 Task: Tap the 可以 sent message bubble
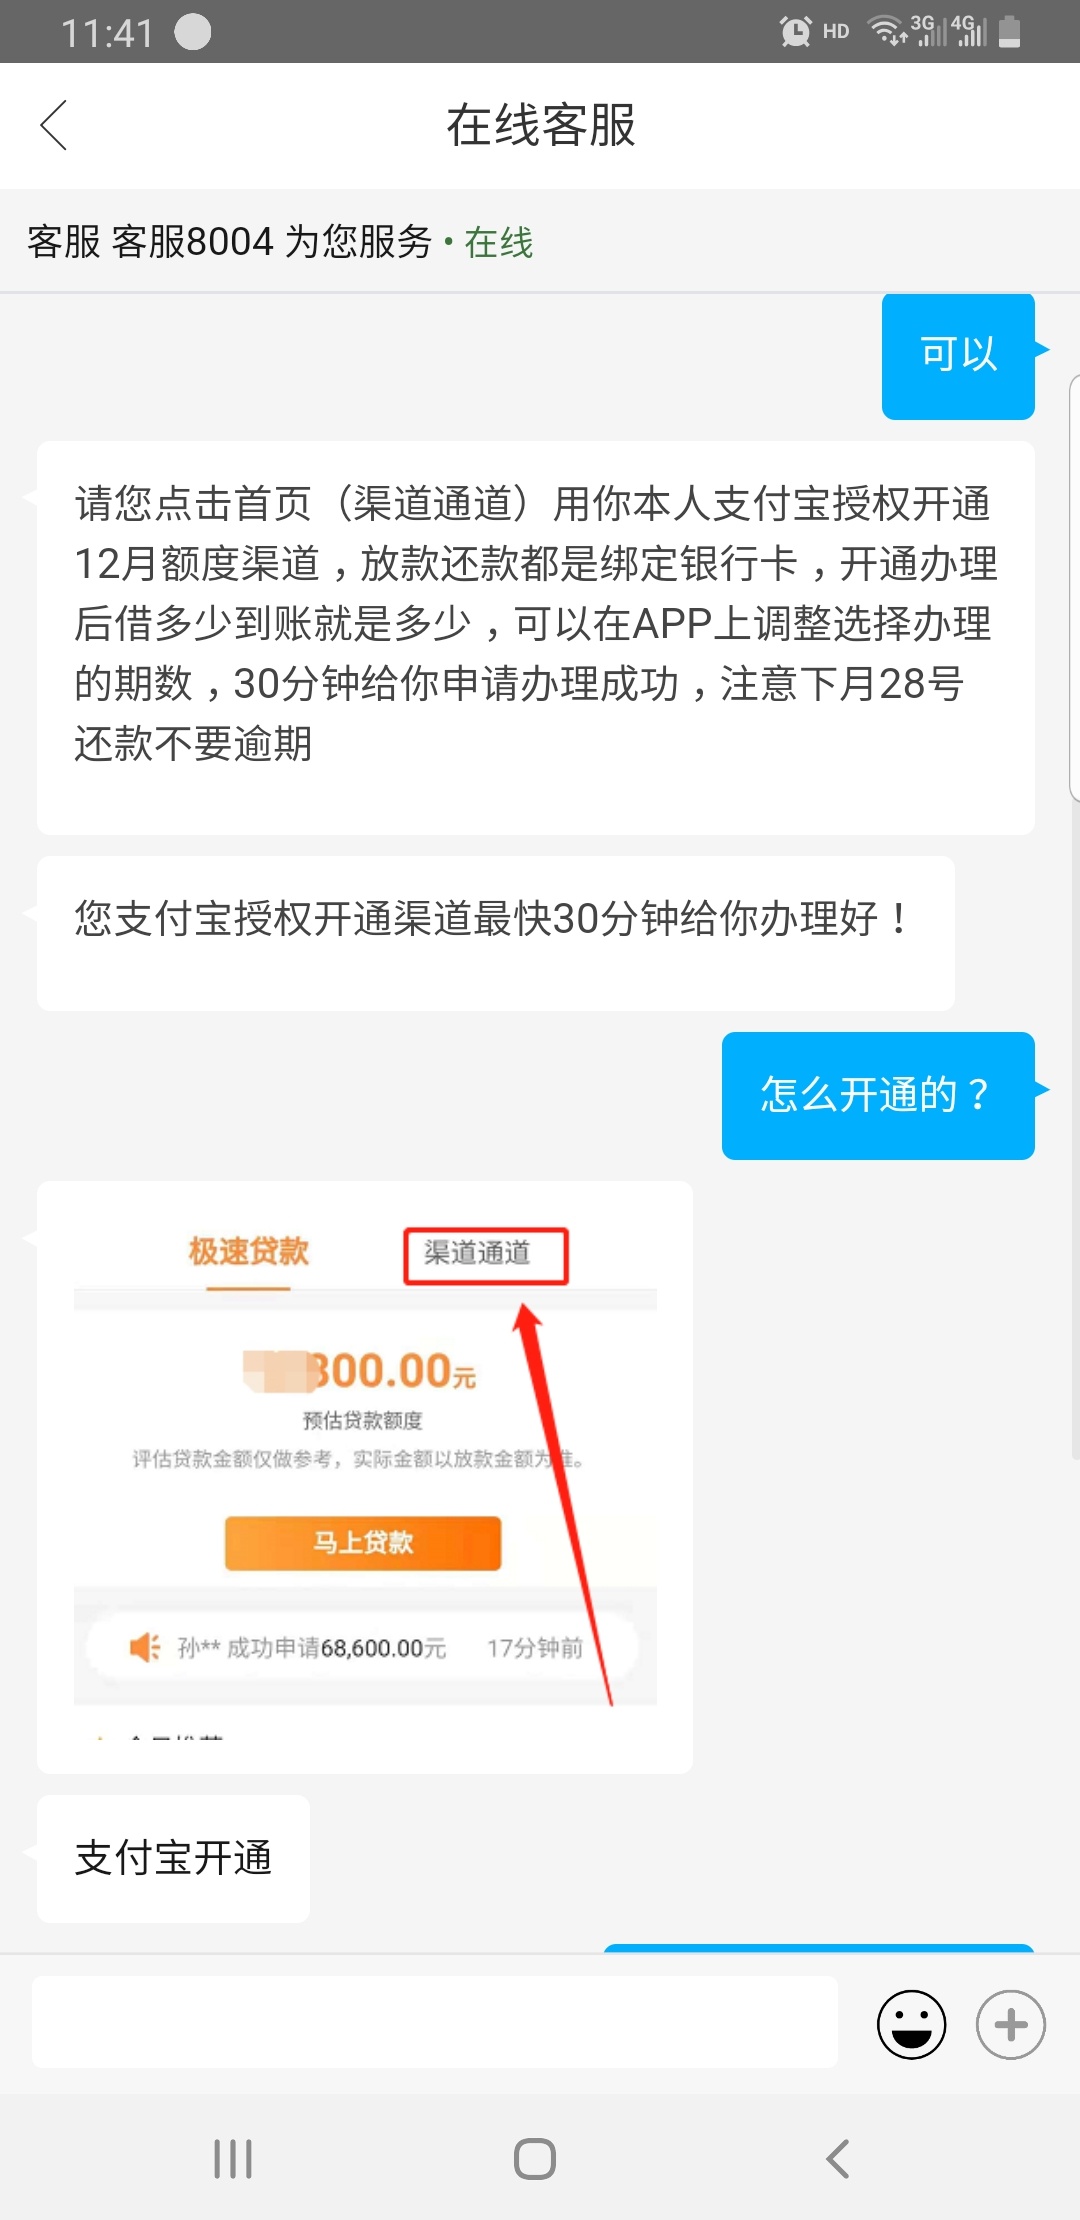(958, 356)
